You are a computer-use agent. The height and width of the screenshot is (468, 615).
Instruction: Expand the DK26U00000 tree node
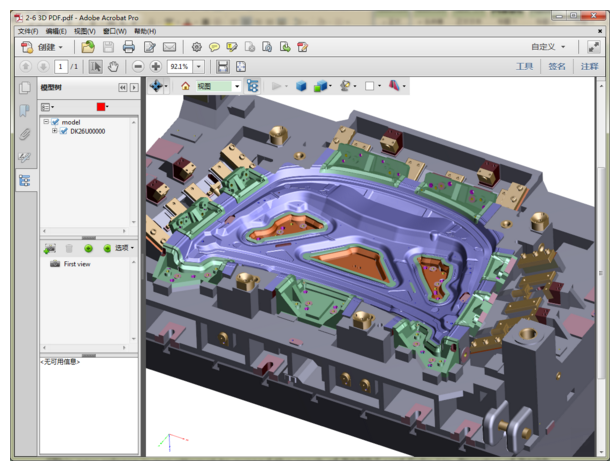point(55,131)
